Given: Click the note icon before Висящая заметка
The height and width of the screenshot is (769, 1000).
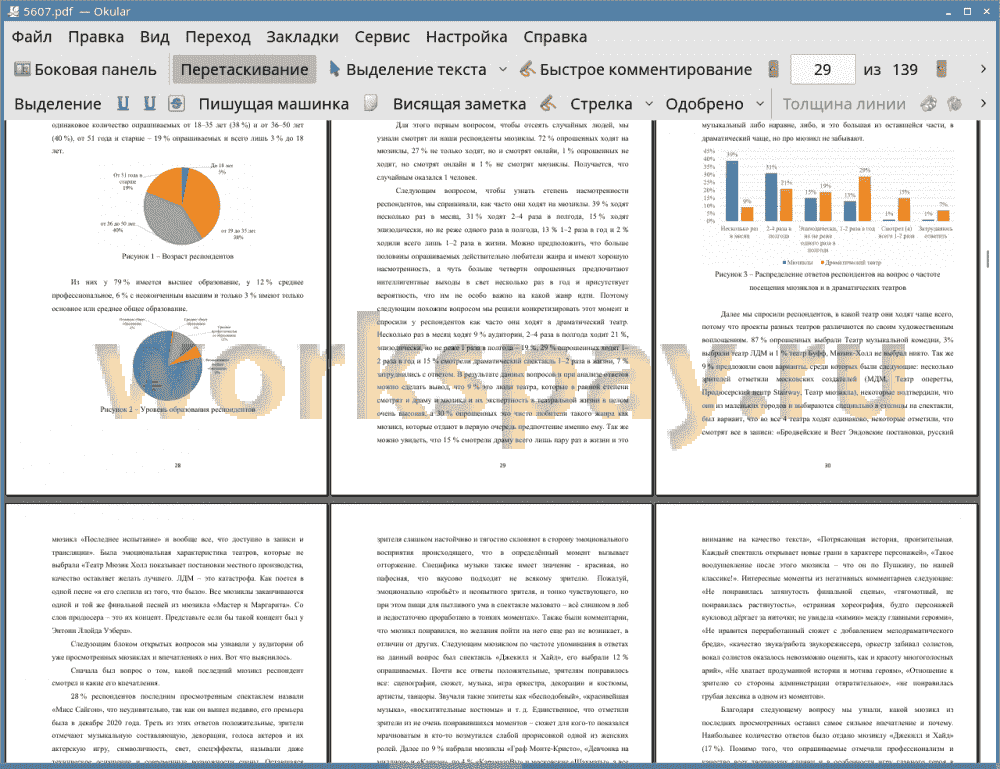Looking at the screenshot, I should pyautogui.click(x=371, y=103).
